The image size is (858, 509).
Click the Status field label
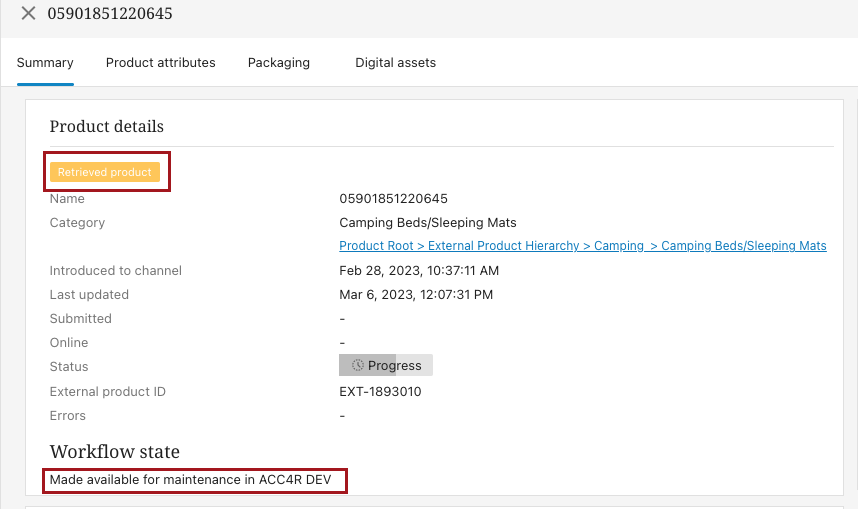point(69,367)
